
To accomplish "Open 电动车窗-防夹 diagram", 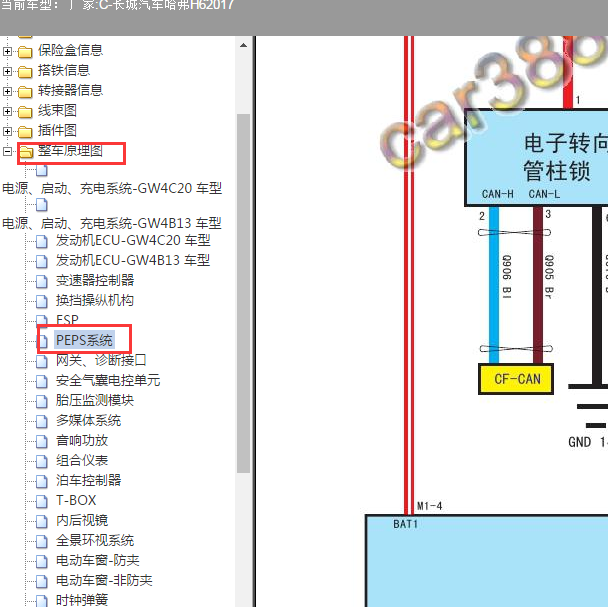I will [98, 560].
